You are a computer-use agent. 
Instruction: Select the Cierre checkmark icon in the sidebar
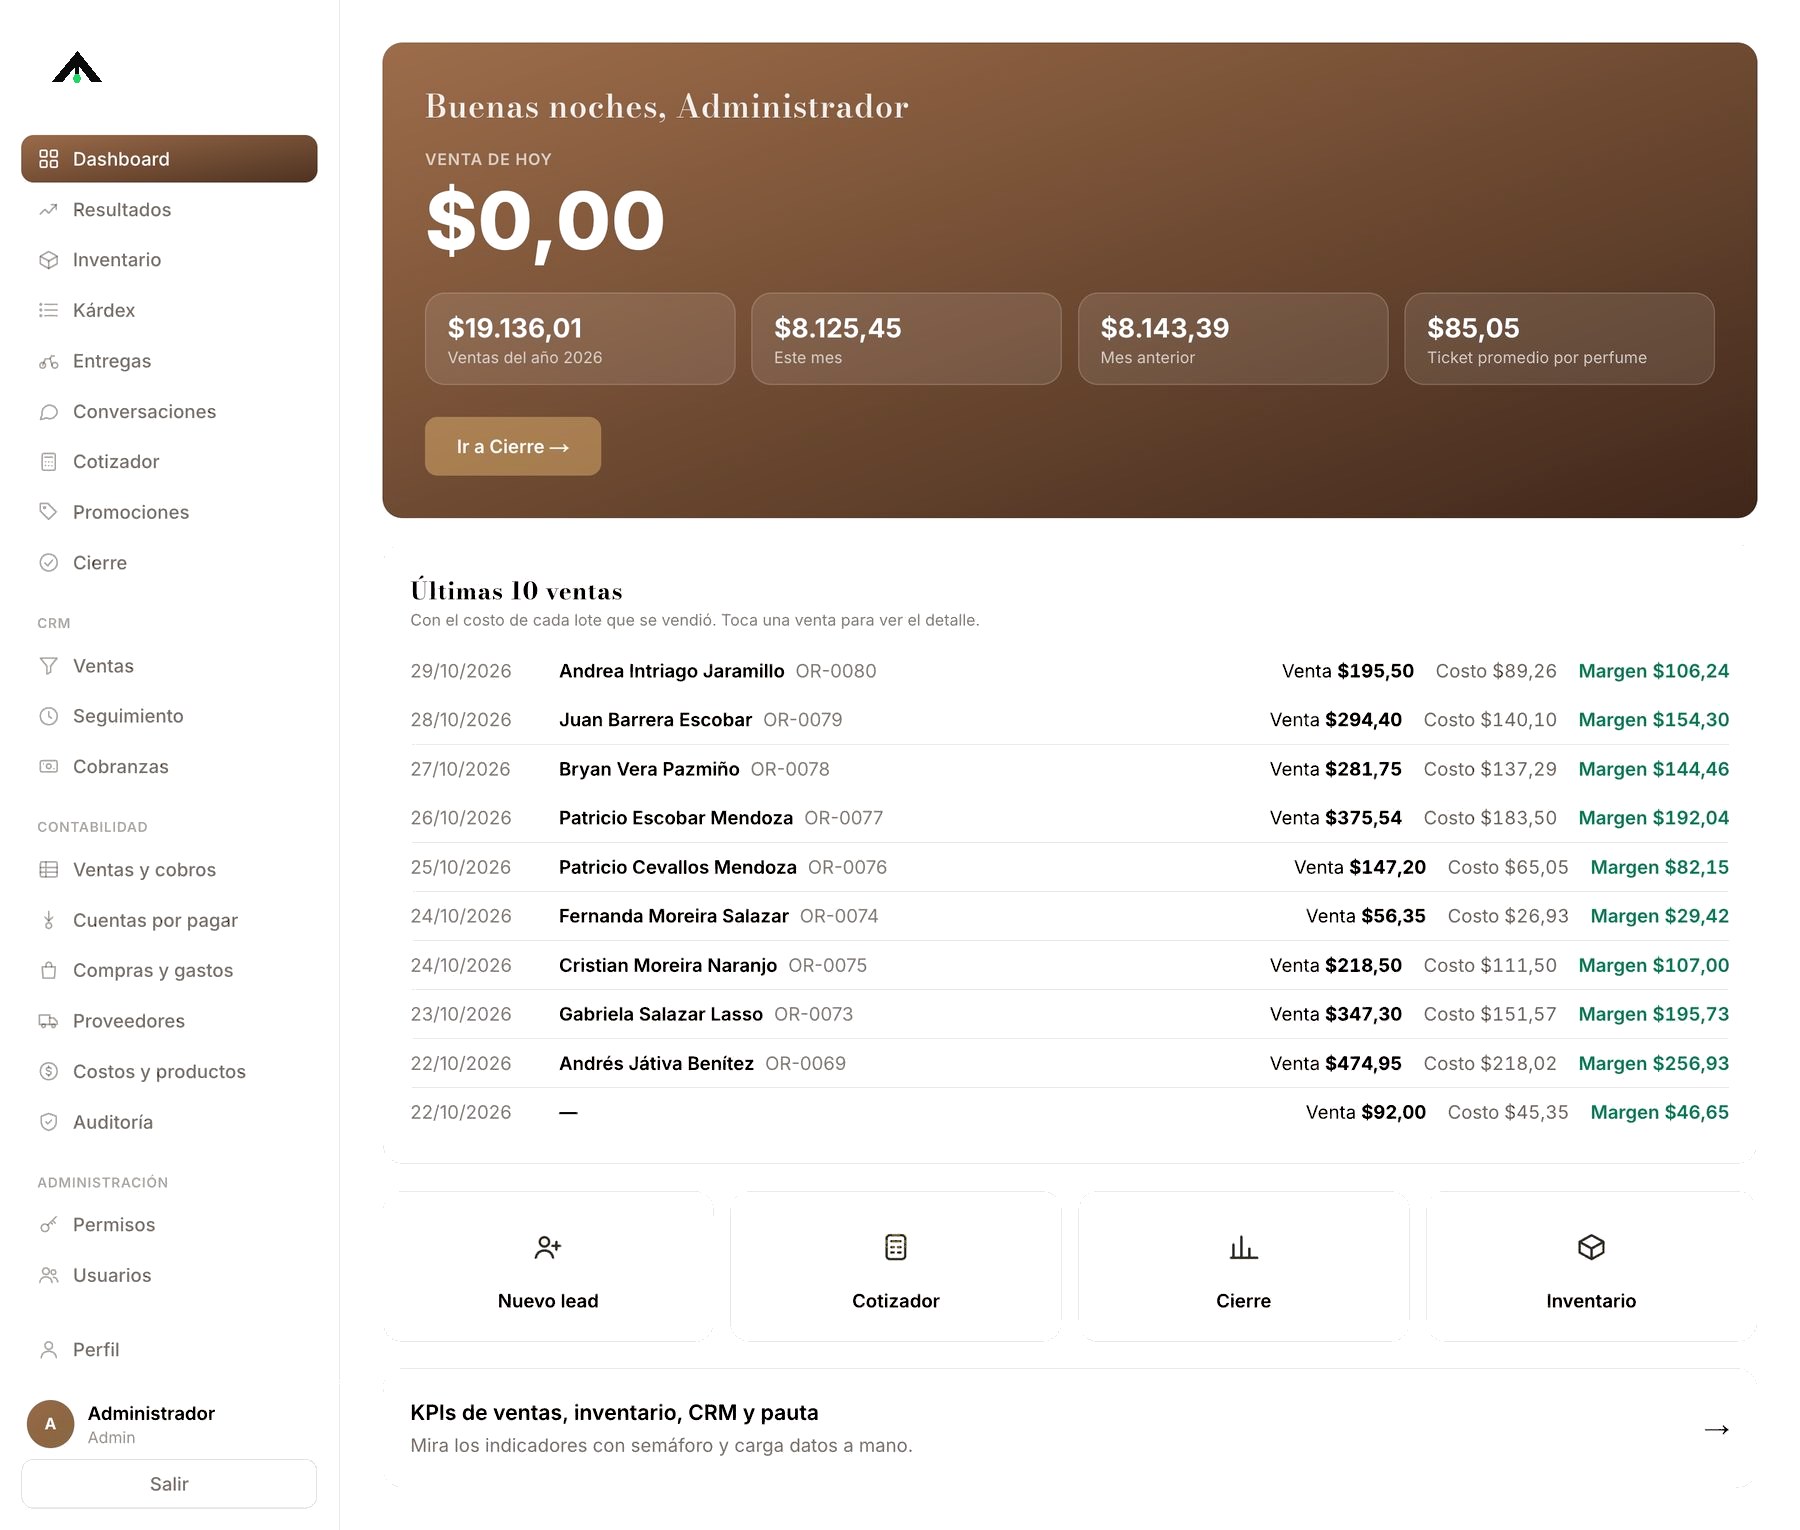pos(48,563)
